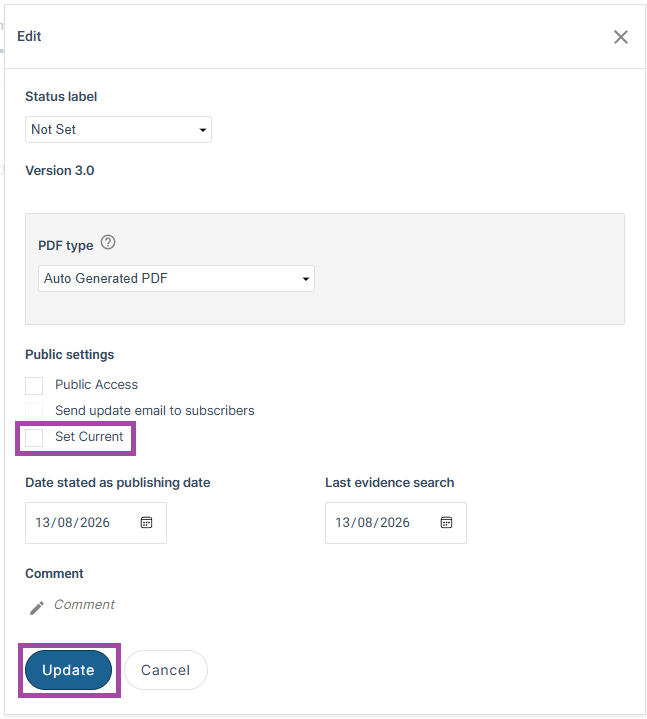Click the Update button
The image size is (647, 719).
tap(68, 669)
